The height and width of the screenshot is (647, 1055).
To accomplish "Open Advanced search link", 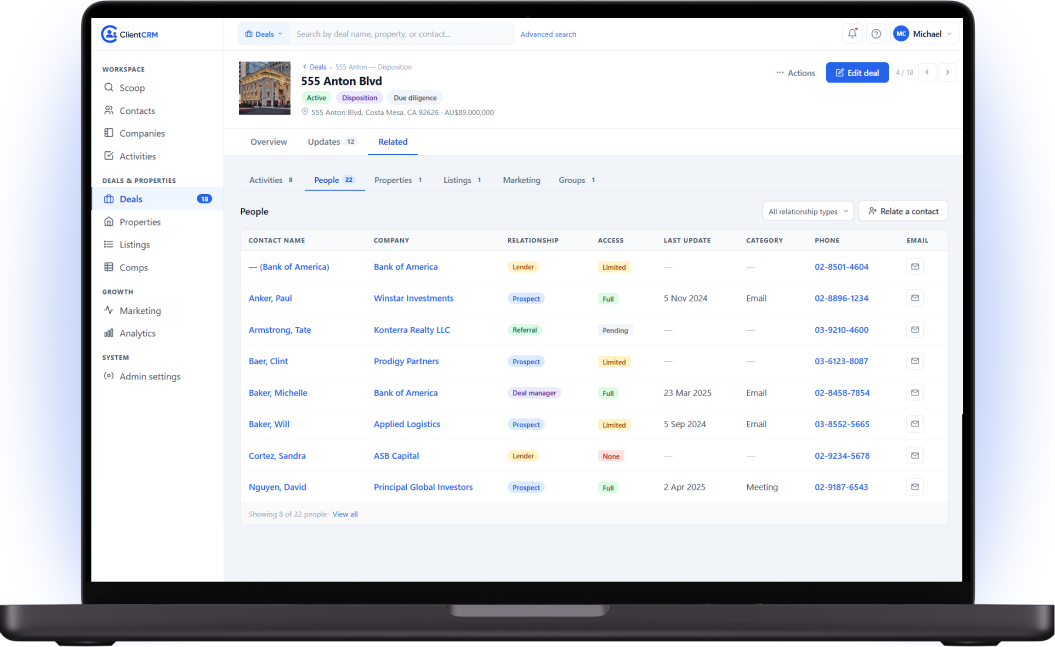I will [x=548, y=34].
